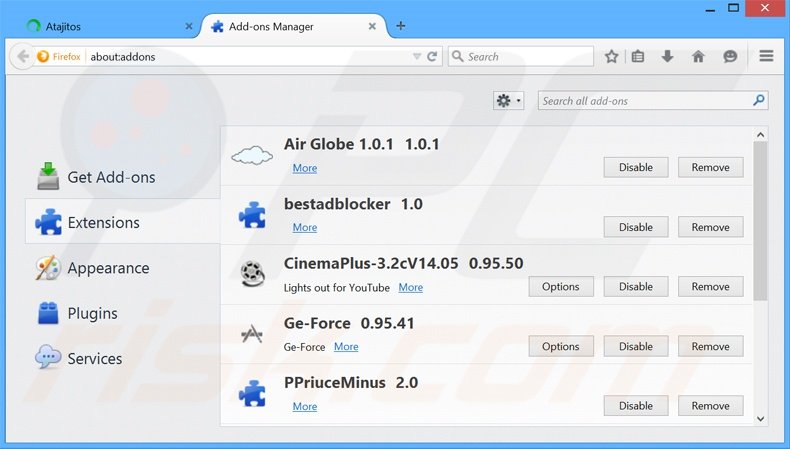Select the Air Globe 1.0.1 extension title
This screenshot has width=790, height=449.
pos(362,144)
